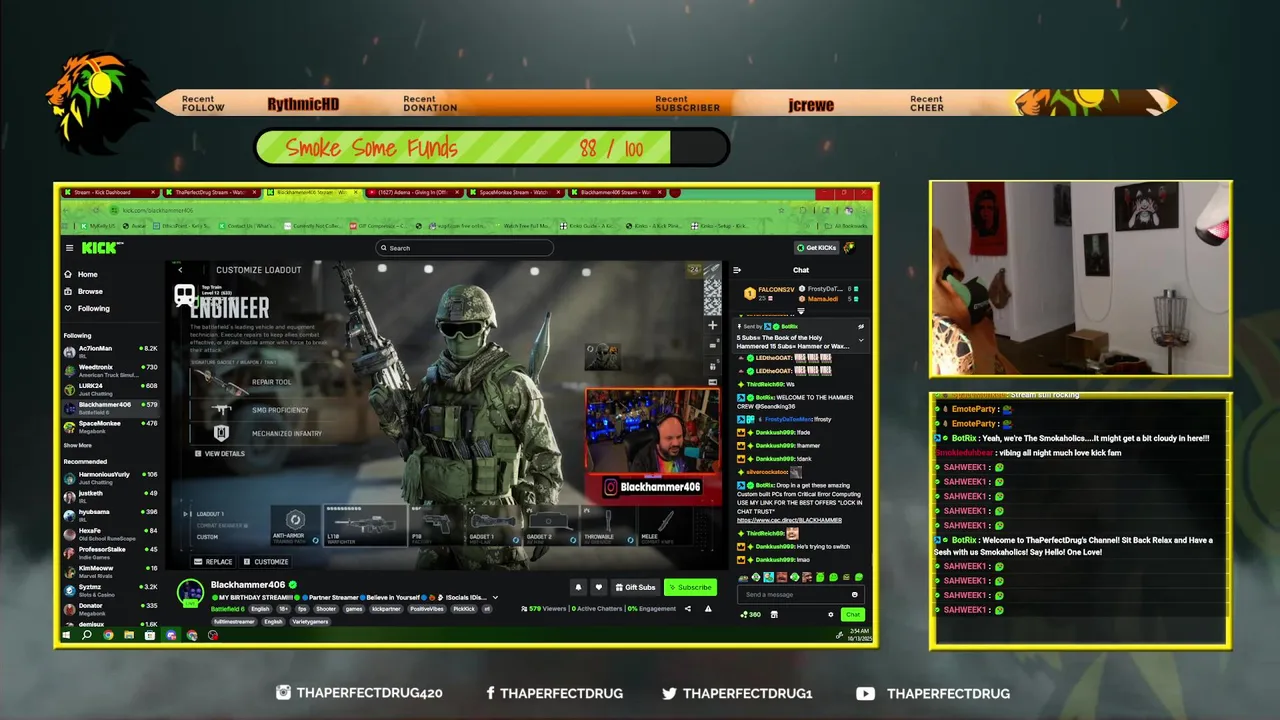Click the Get KICKs button

click(816, 248)
